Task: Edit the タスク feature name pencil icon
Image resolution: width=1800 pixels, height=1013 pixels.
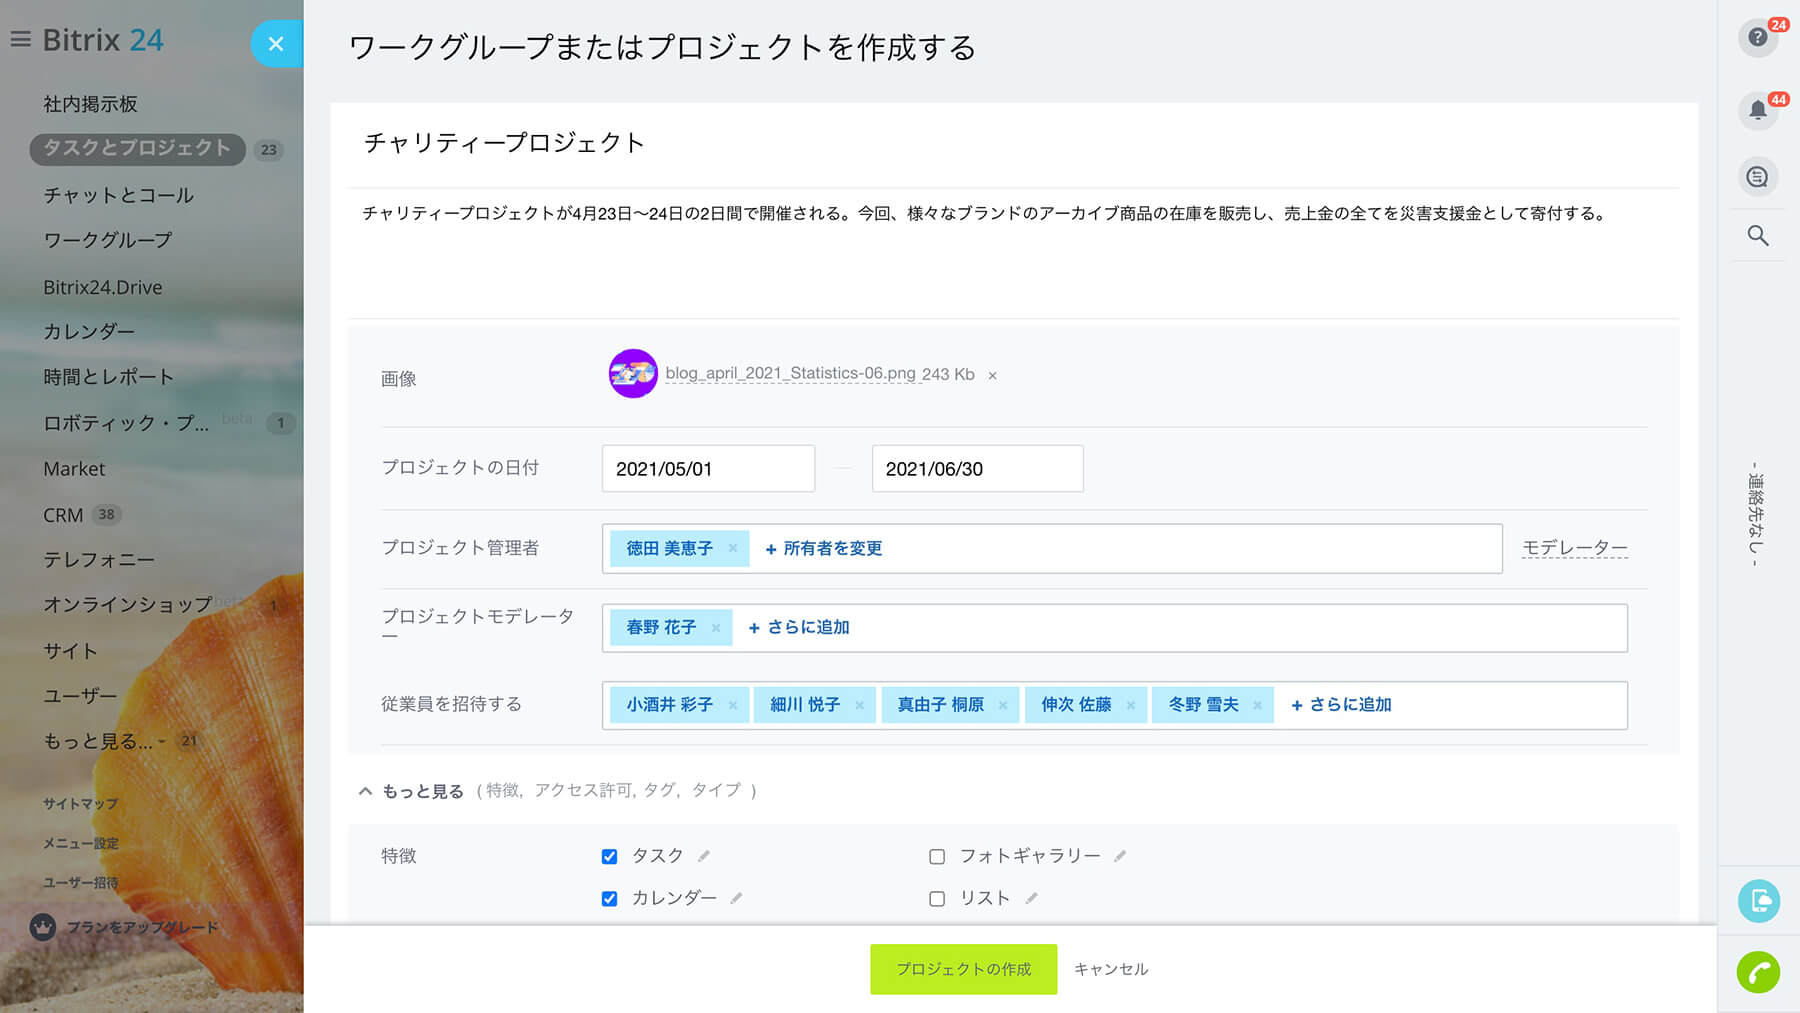Action: tap(704, 856)
